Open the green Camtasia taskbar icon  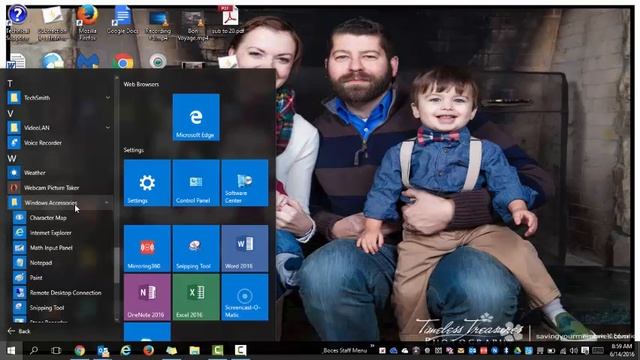[x=218, y=350]
